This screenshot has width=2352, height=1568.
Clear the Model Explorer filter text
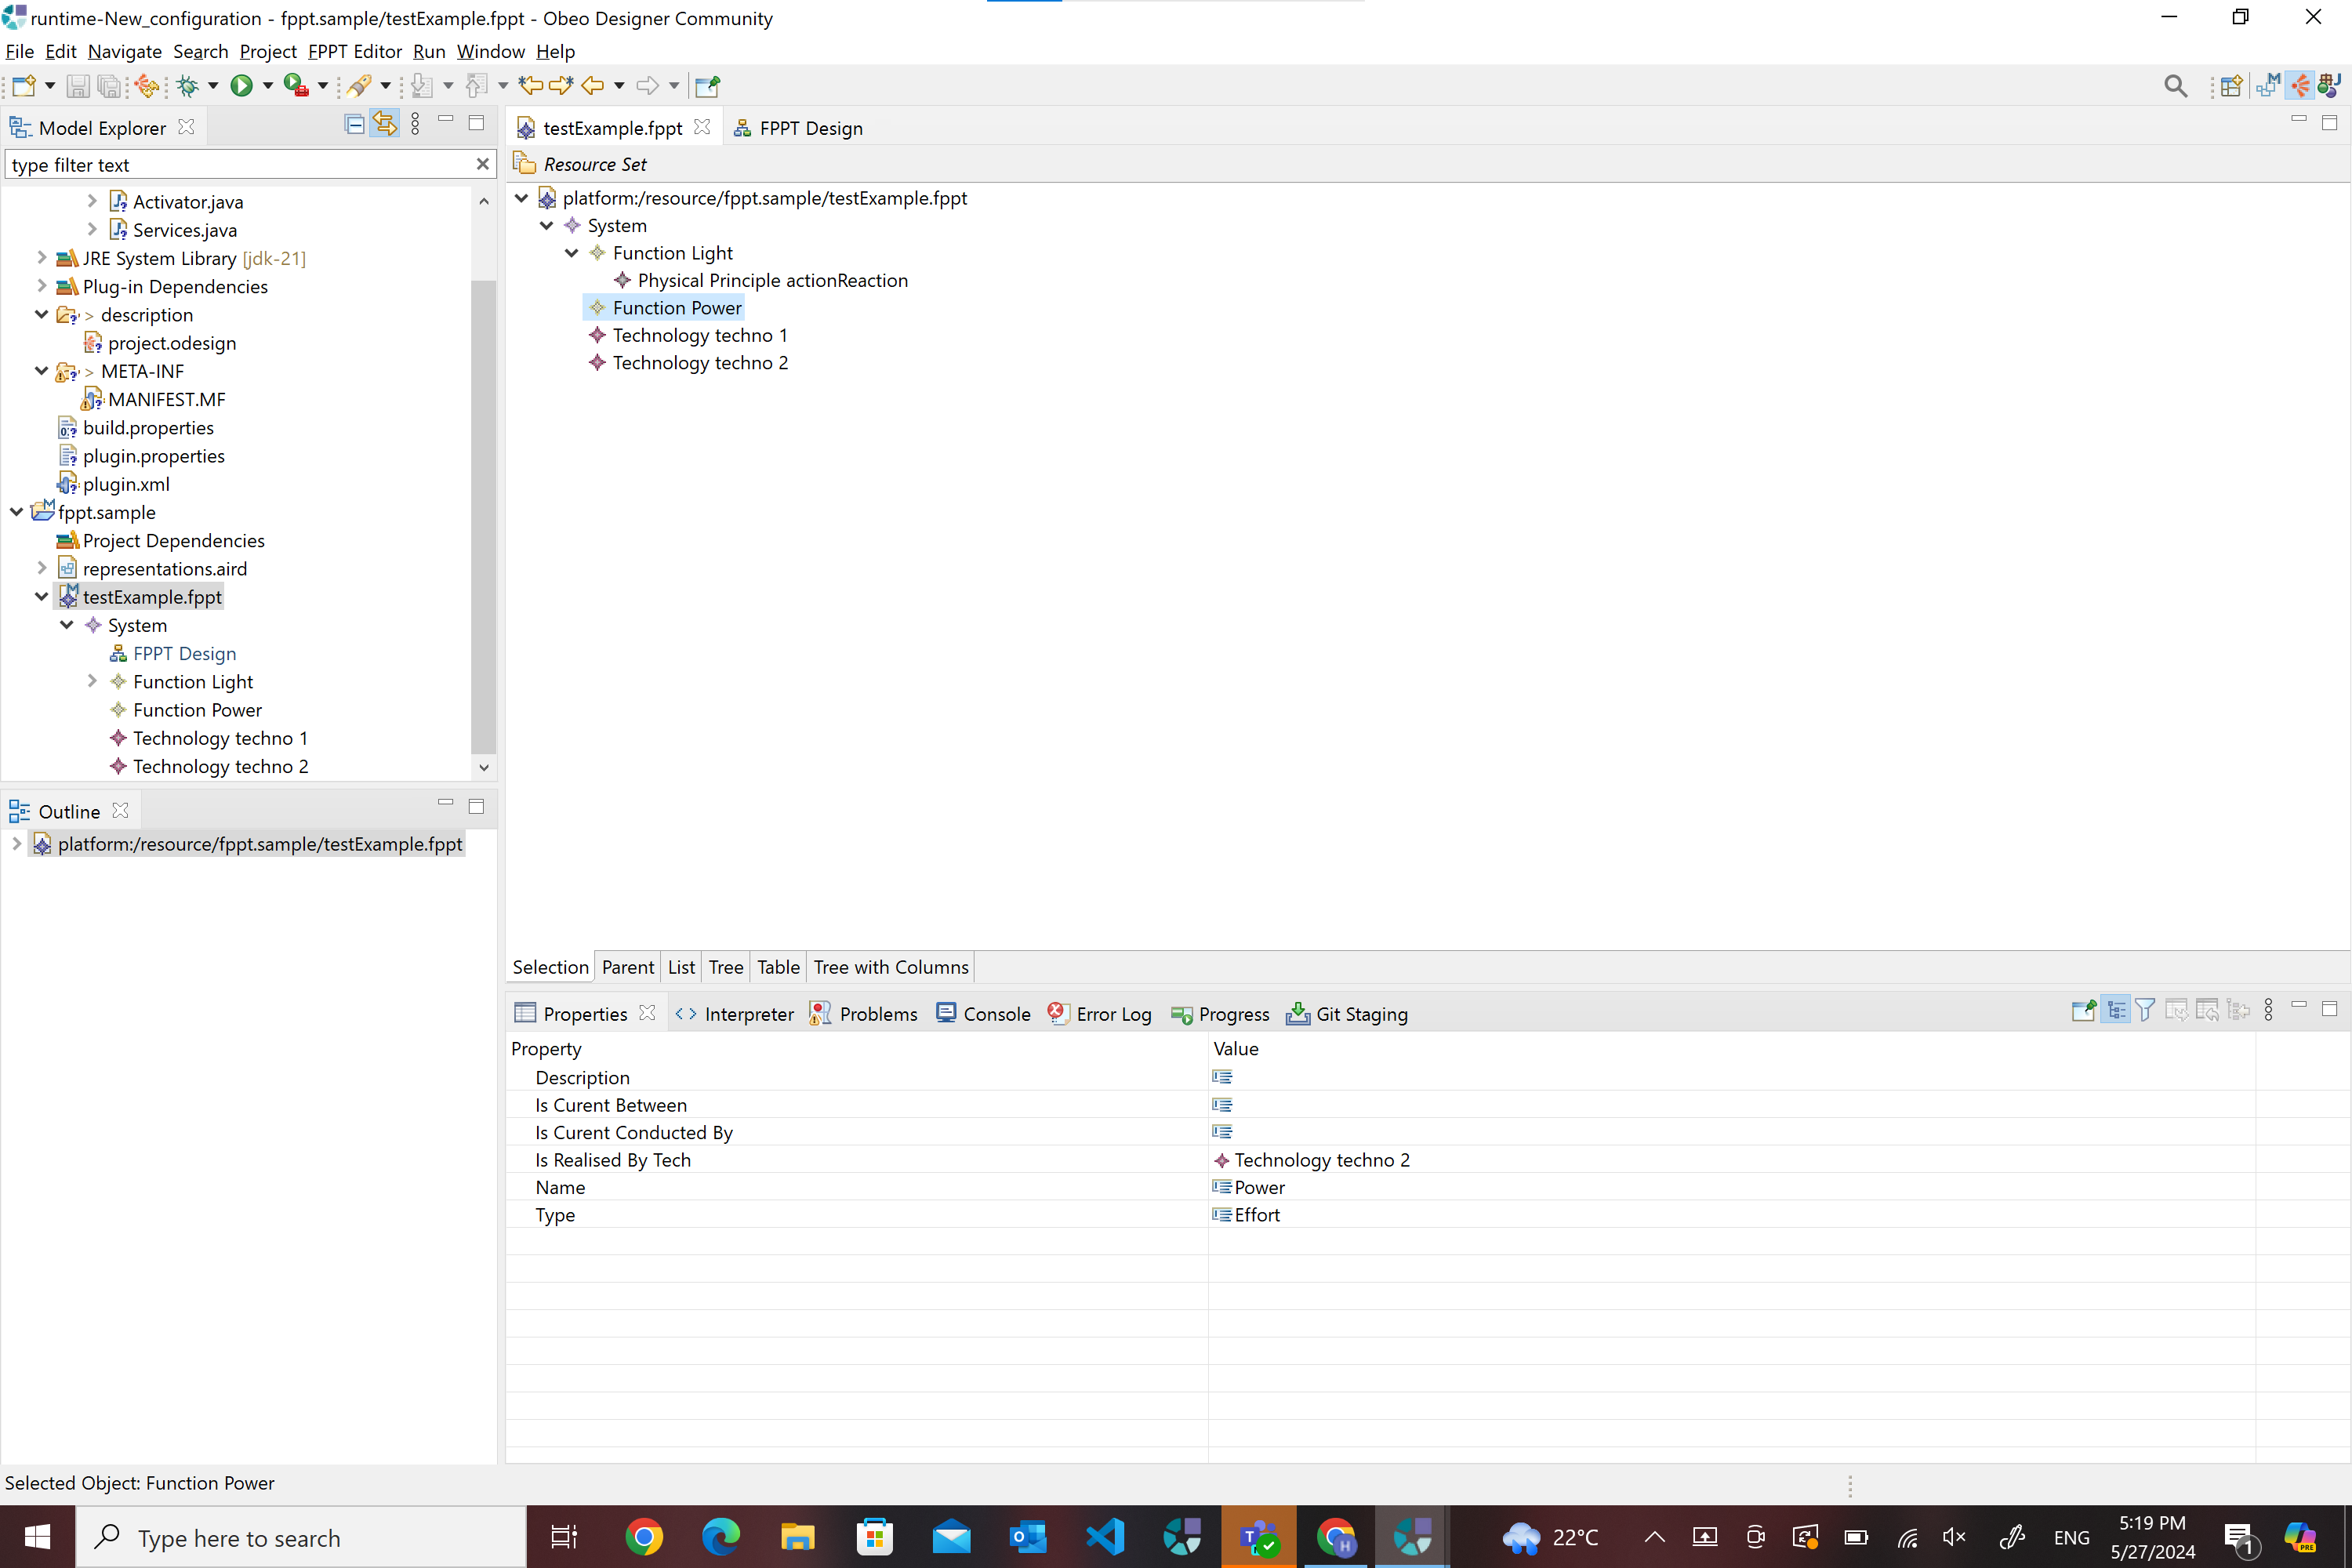pyautogui.click(x=482, y=164)
